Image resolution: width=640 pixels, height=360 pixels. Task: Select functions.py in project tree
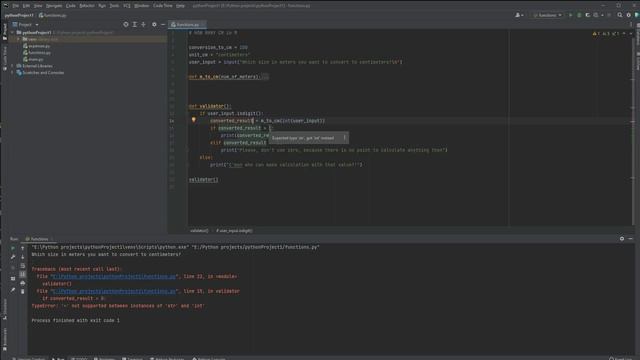click(39, 53)
